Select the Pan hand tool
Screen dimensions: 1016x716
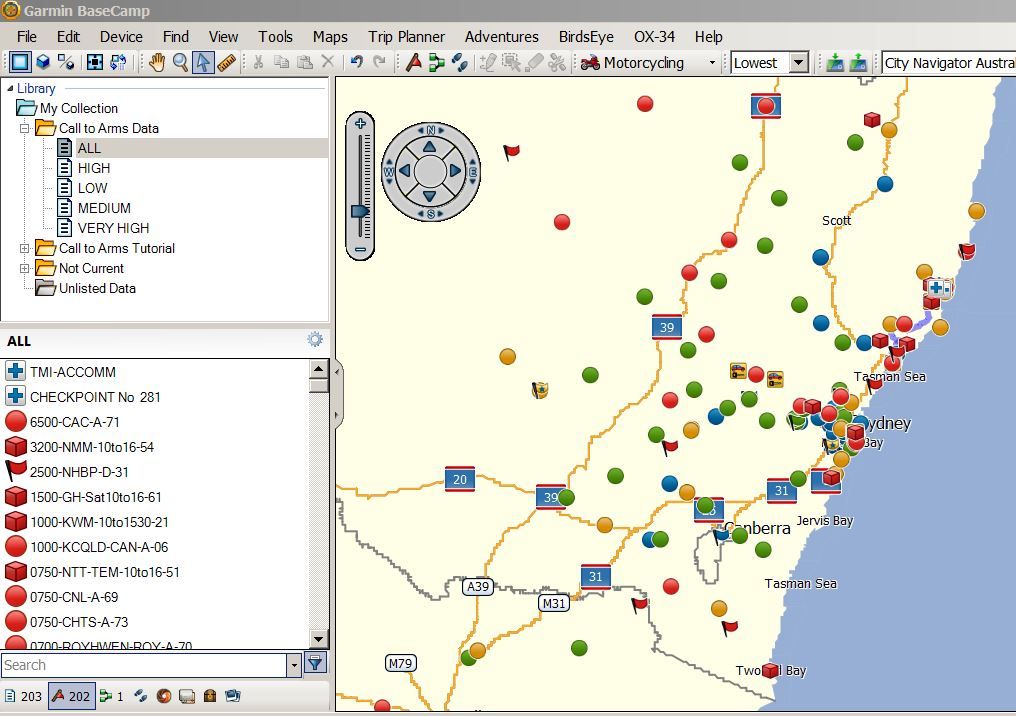click(157, 62)
